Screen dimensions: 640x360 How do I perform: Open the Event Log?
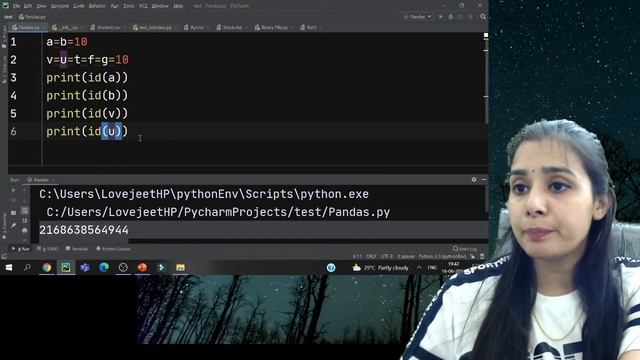pyautogui.click(x=464, y=249)
